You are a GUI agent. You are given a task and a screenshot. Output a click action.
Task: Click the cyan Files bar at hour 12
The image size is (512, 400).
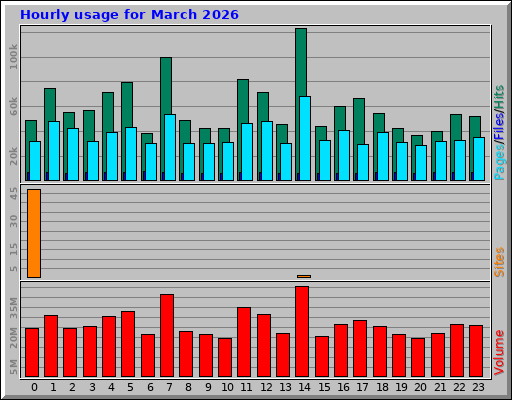click(267, 151)
